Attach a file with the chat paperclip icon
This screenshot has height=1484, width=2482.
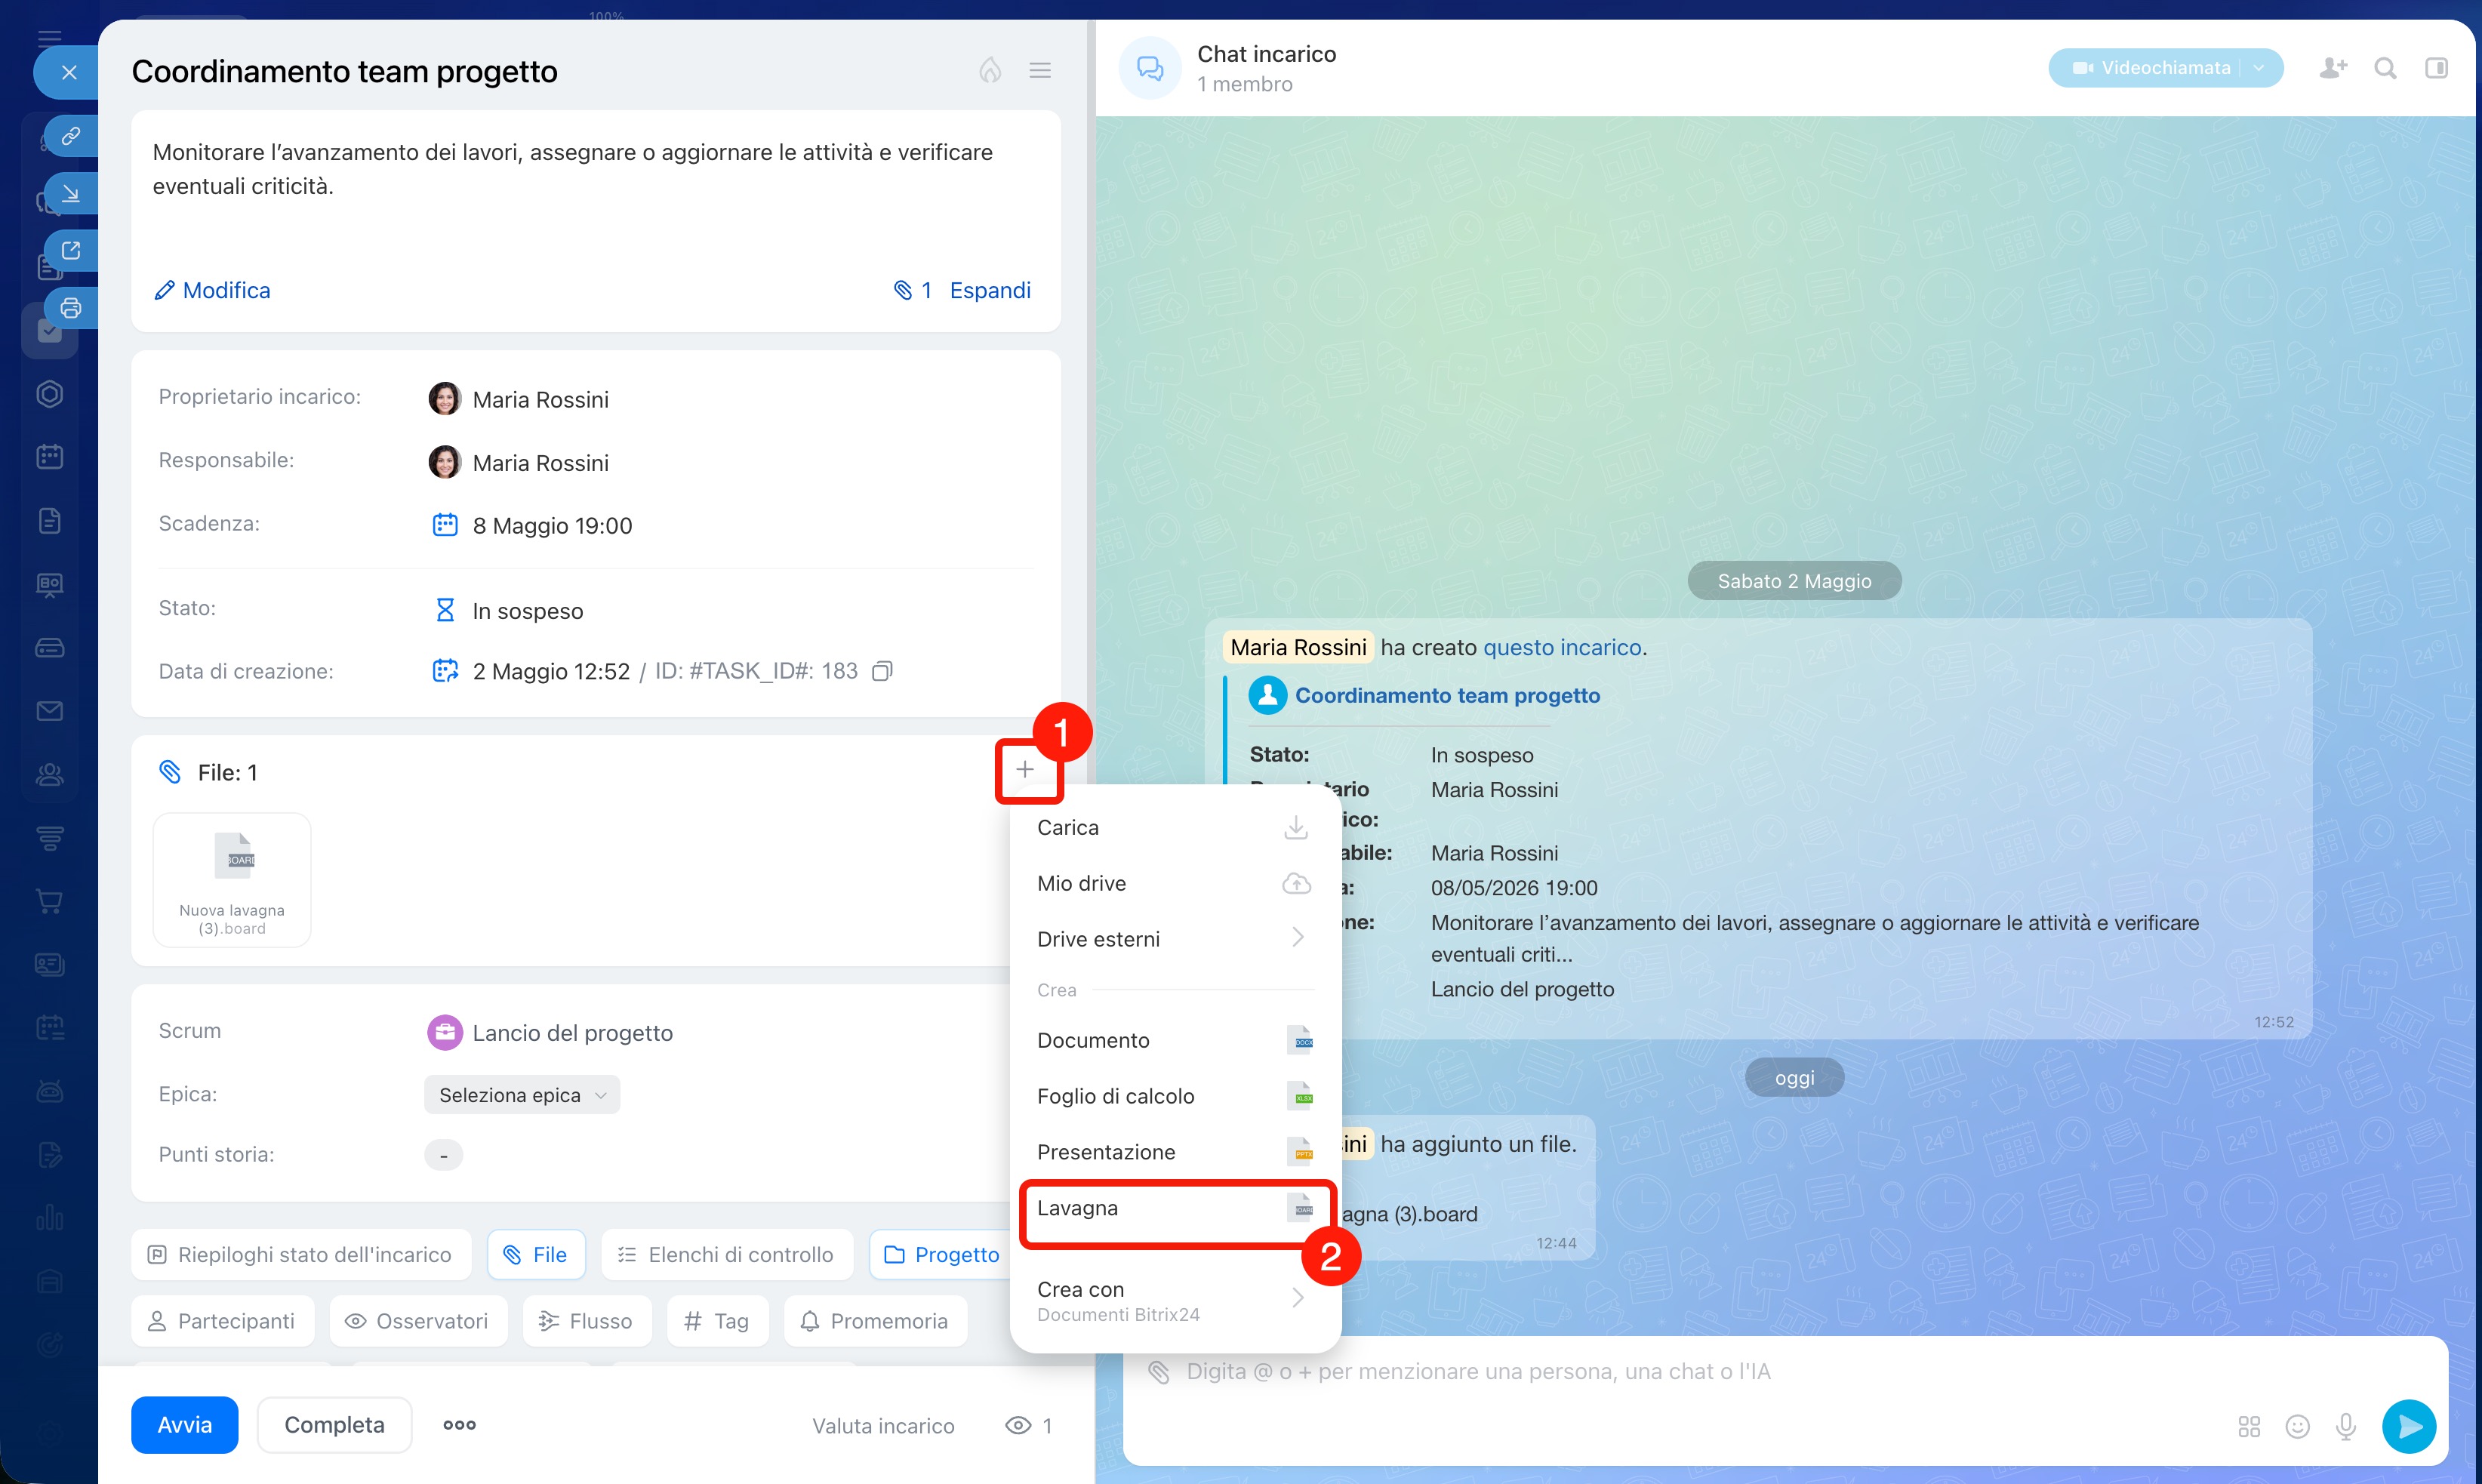(x=1158, y=1372)
